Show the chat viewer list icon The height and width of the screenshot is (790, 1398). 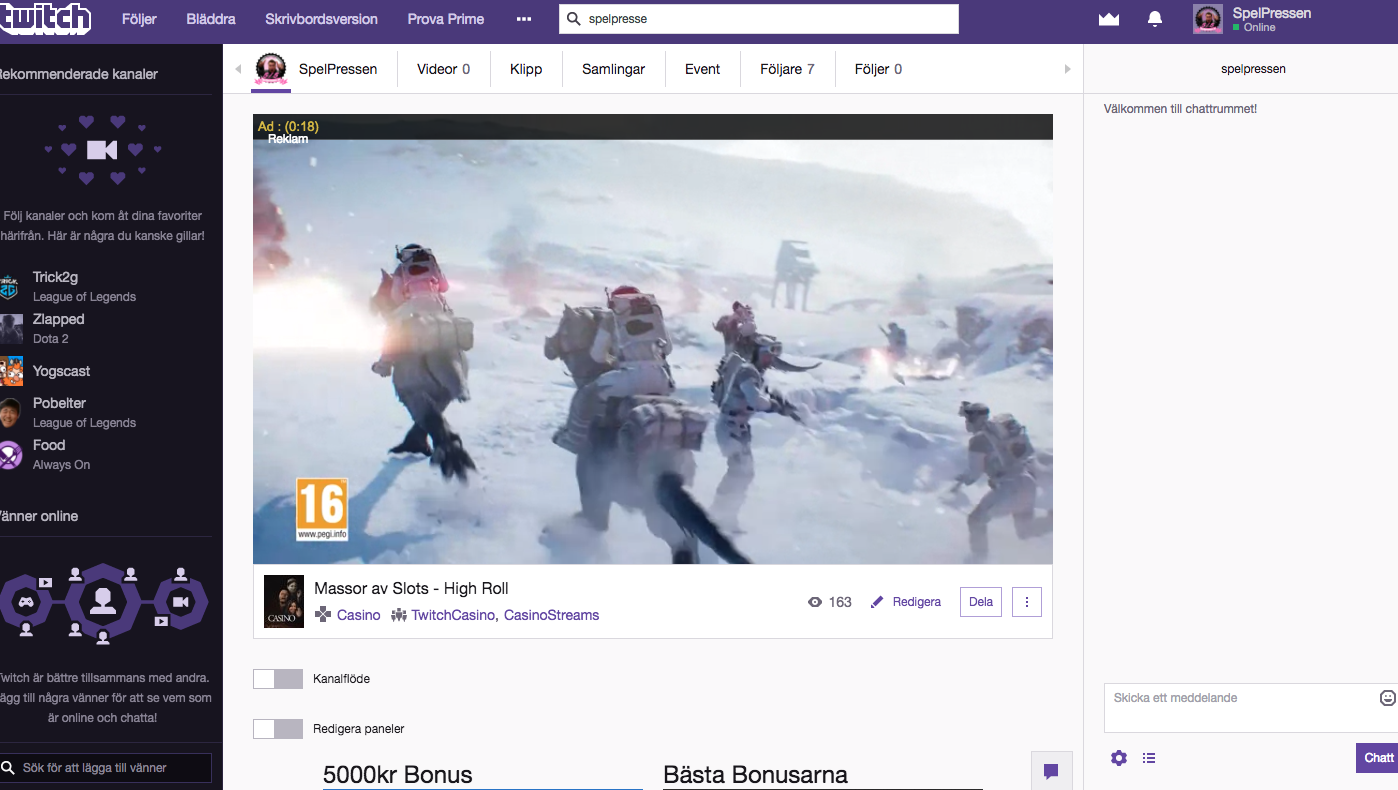point(1149,758)
